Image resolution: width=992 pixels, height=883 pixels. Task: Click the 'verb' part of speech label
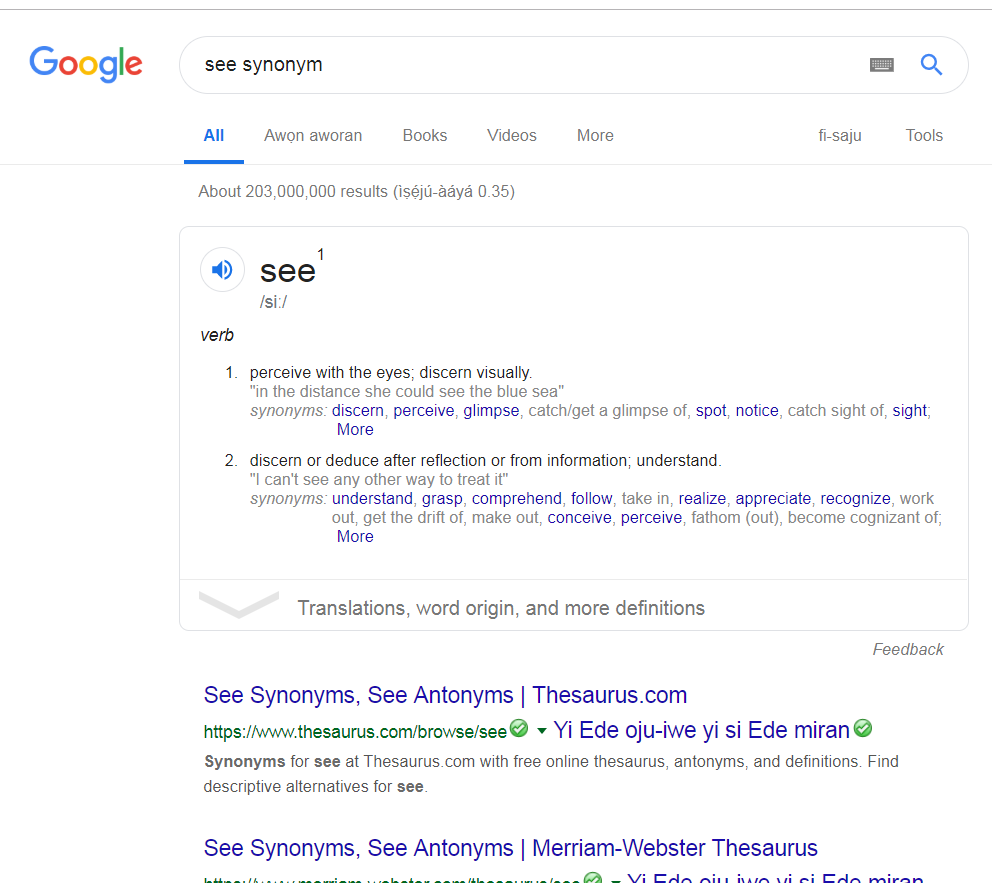point(217,335)
